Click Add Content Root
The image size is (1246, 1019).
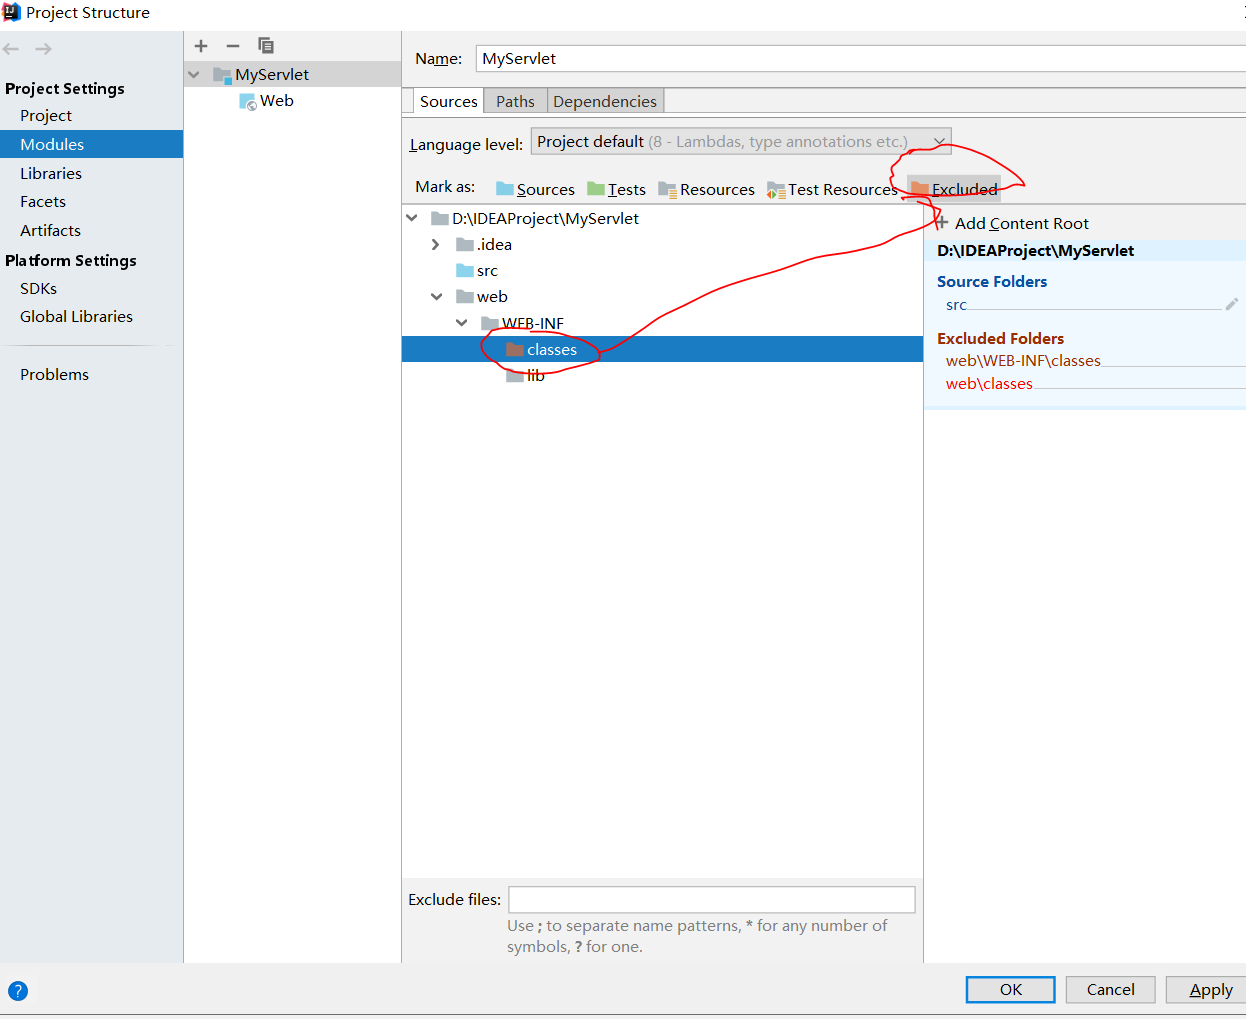(1012, 223)
